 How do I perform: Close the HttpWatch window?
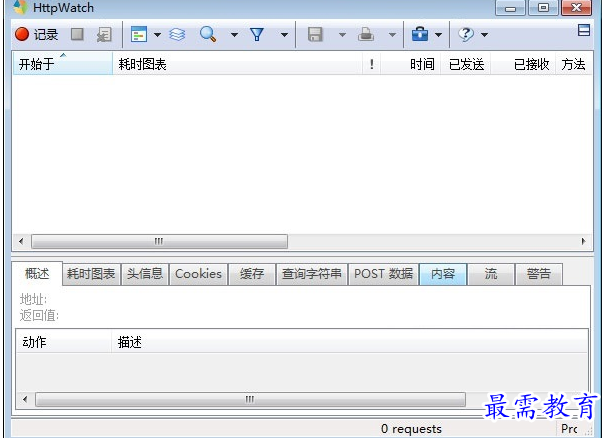point(576,8)
